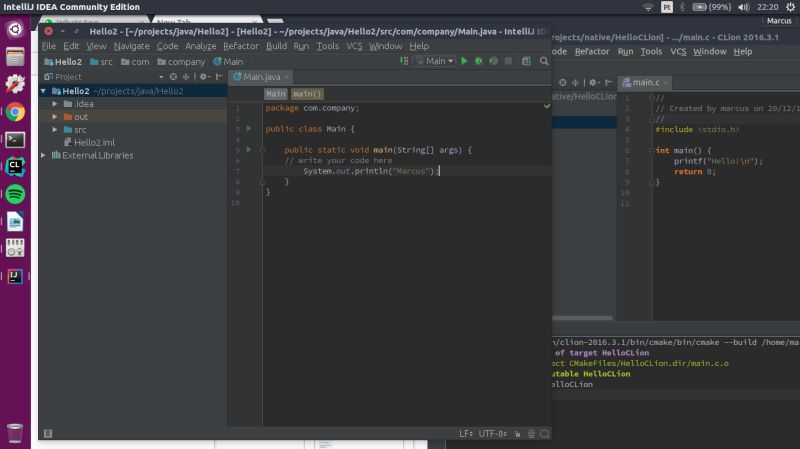The width and height of the screenshot is (800, 449).
Task: Expand the .idea folder
Action: pyautogui.click(x=55, y=104)
